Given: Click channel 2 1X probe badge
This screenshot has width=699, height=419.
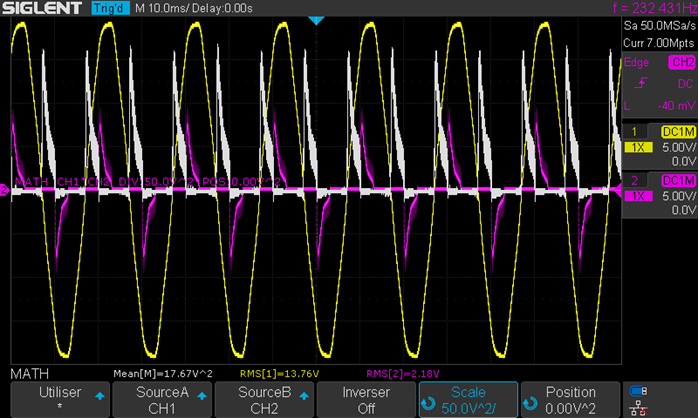Looking at the screenshot, I should coord(638,196).
